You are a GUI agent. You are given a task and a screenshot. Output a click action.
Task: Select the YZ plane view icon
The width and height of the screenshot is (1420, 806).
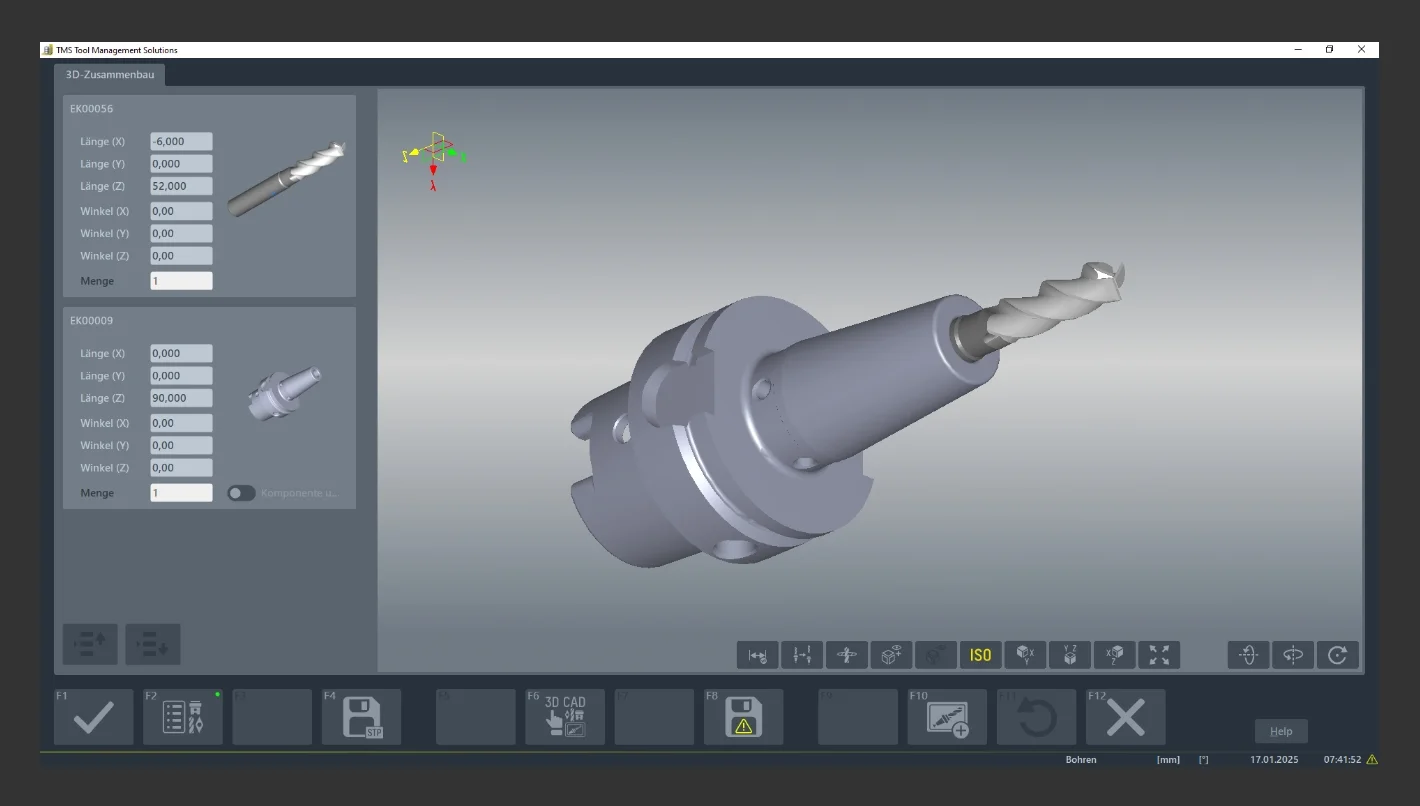(x=1070, y=655)
